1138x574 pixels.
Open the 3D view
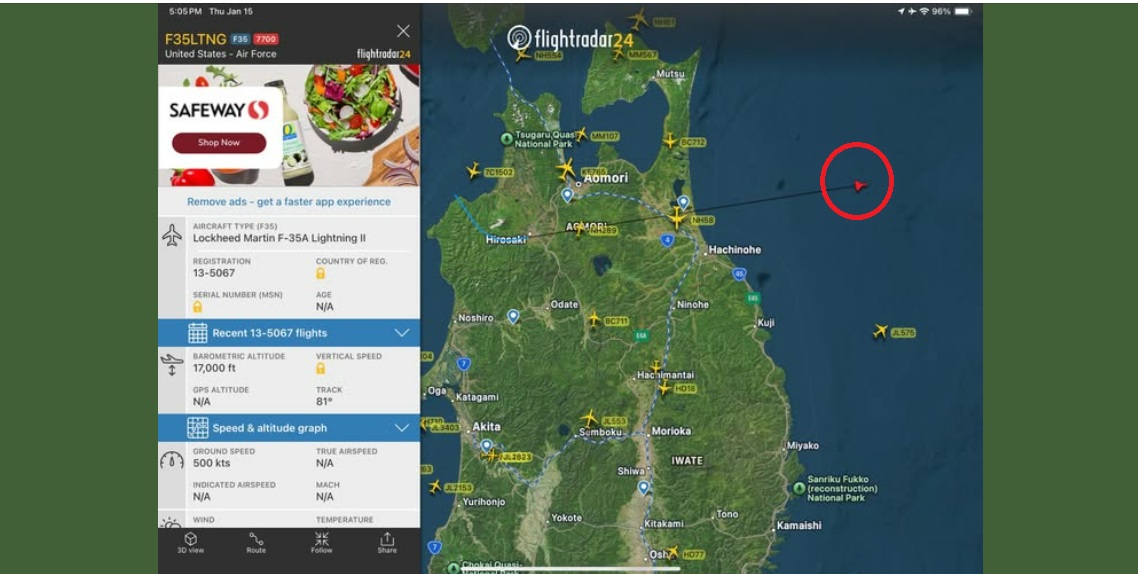[x=191, y=542]
